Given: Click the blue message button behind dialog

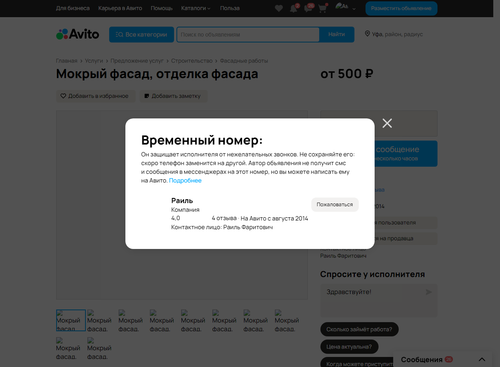Looking at the screenshot, I should click(406, 154).
